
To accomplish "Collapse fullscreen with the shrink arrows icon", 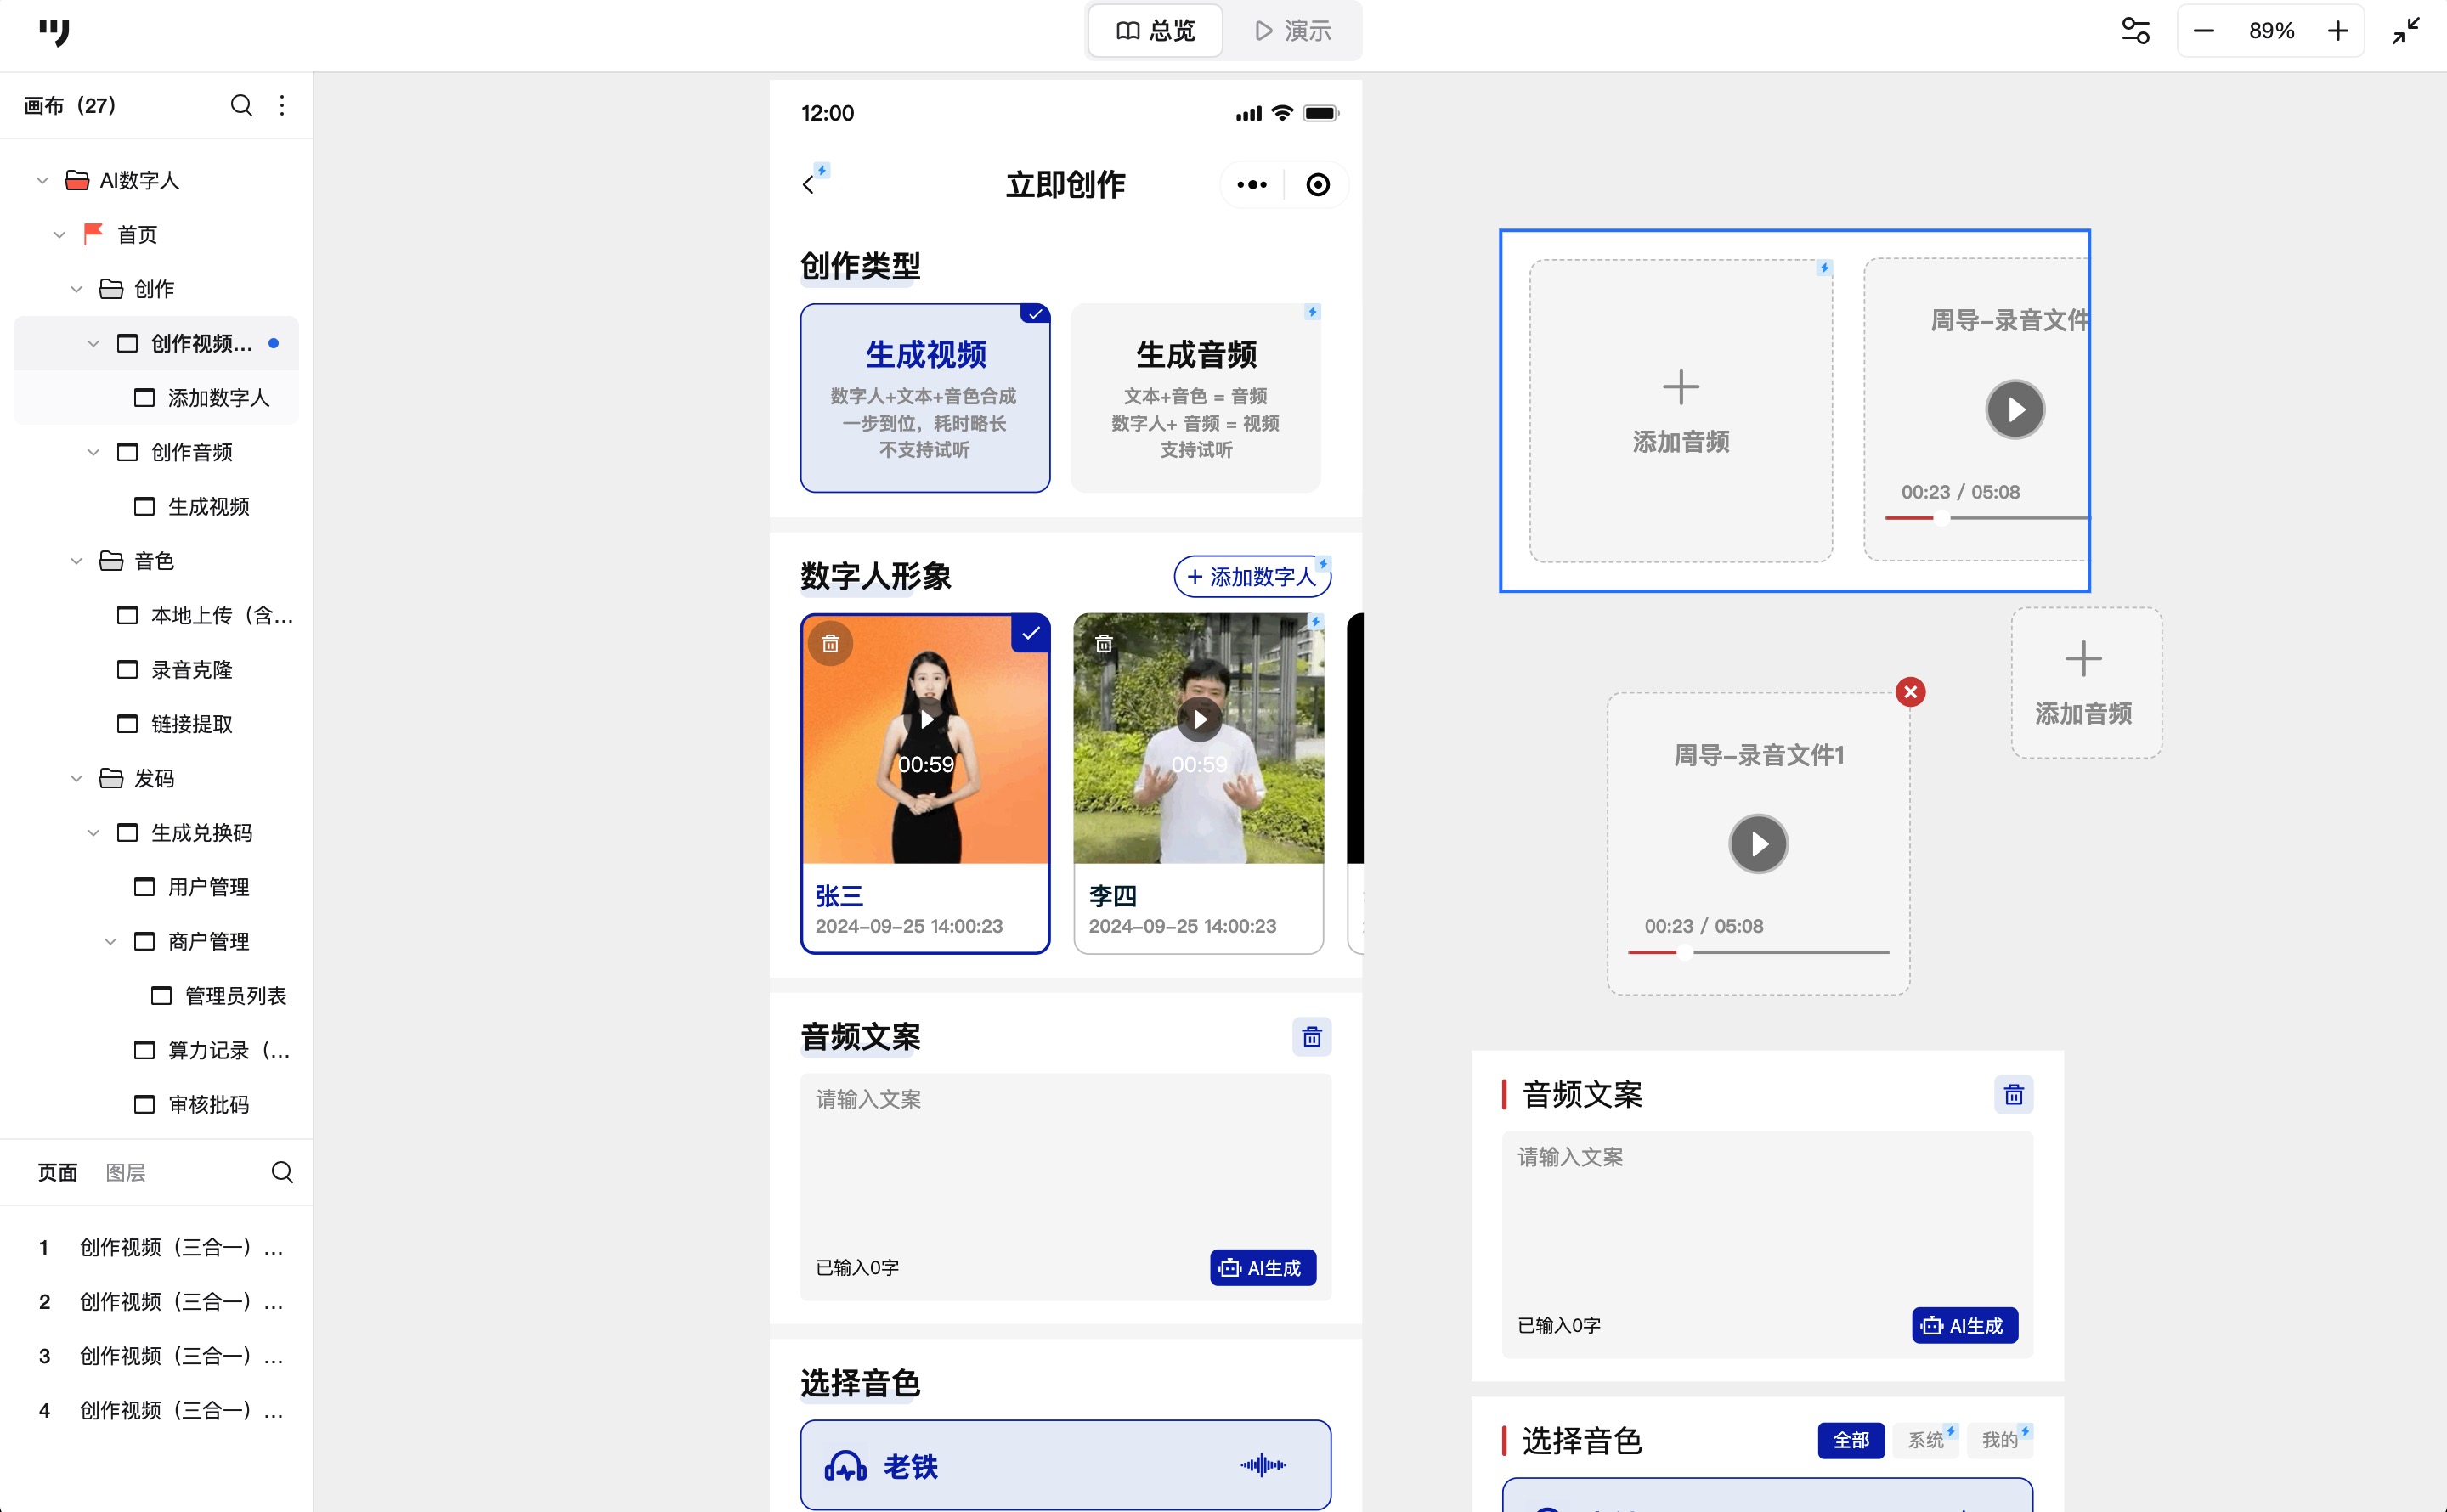I will pyautogui.click(x=2406, y=31).
